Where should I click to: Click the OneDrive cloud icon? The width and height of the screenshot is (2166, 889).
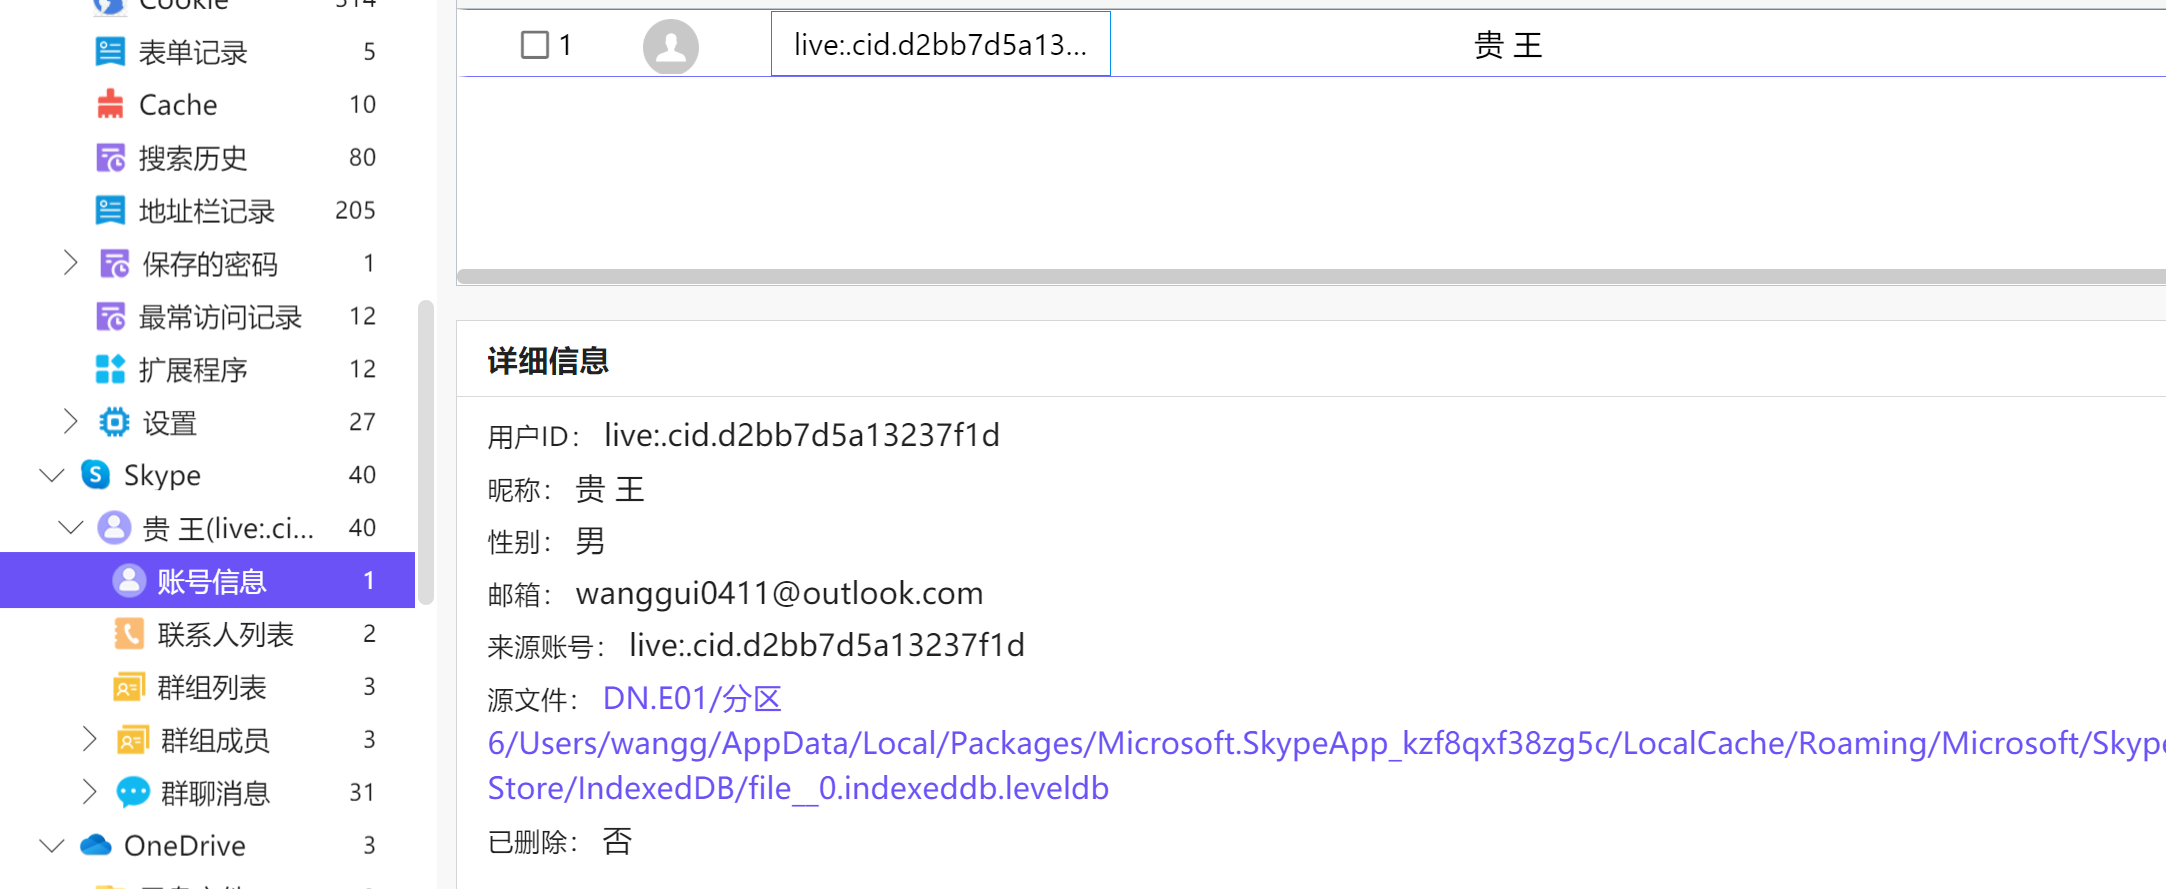tap(96, 846)
